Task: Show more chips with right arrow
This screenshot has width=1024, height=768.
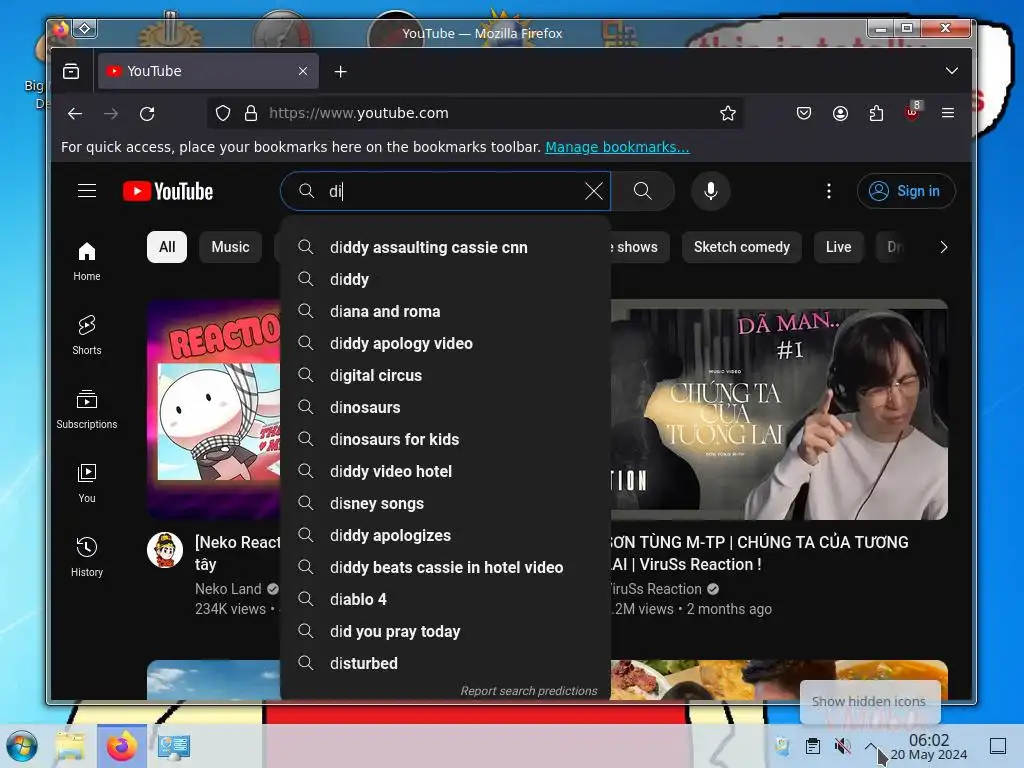Action: pos(943,247)
